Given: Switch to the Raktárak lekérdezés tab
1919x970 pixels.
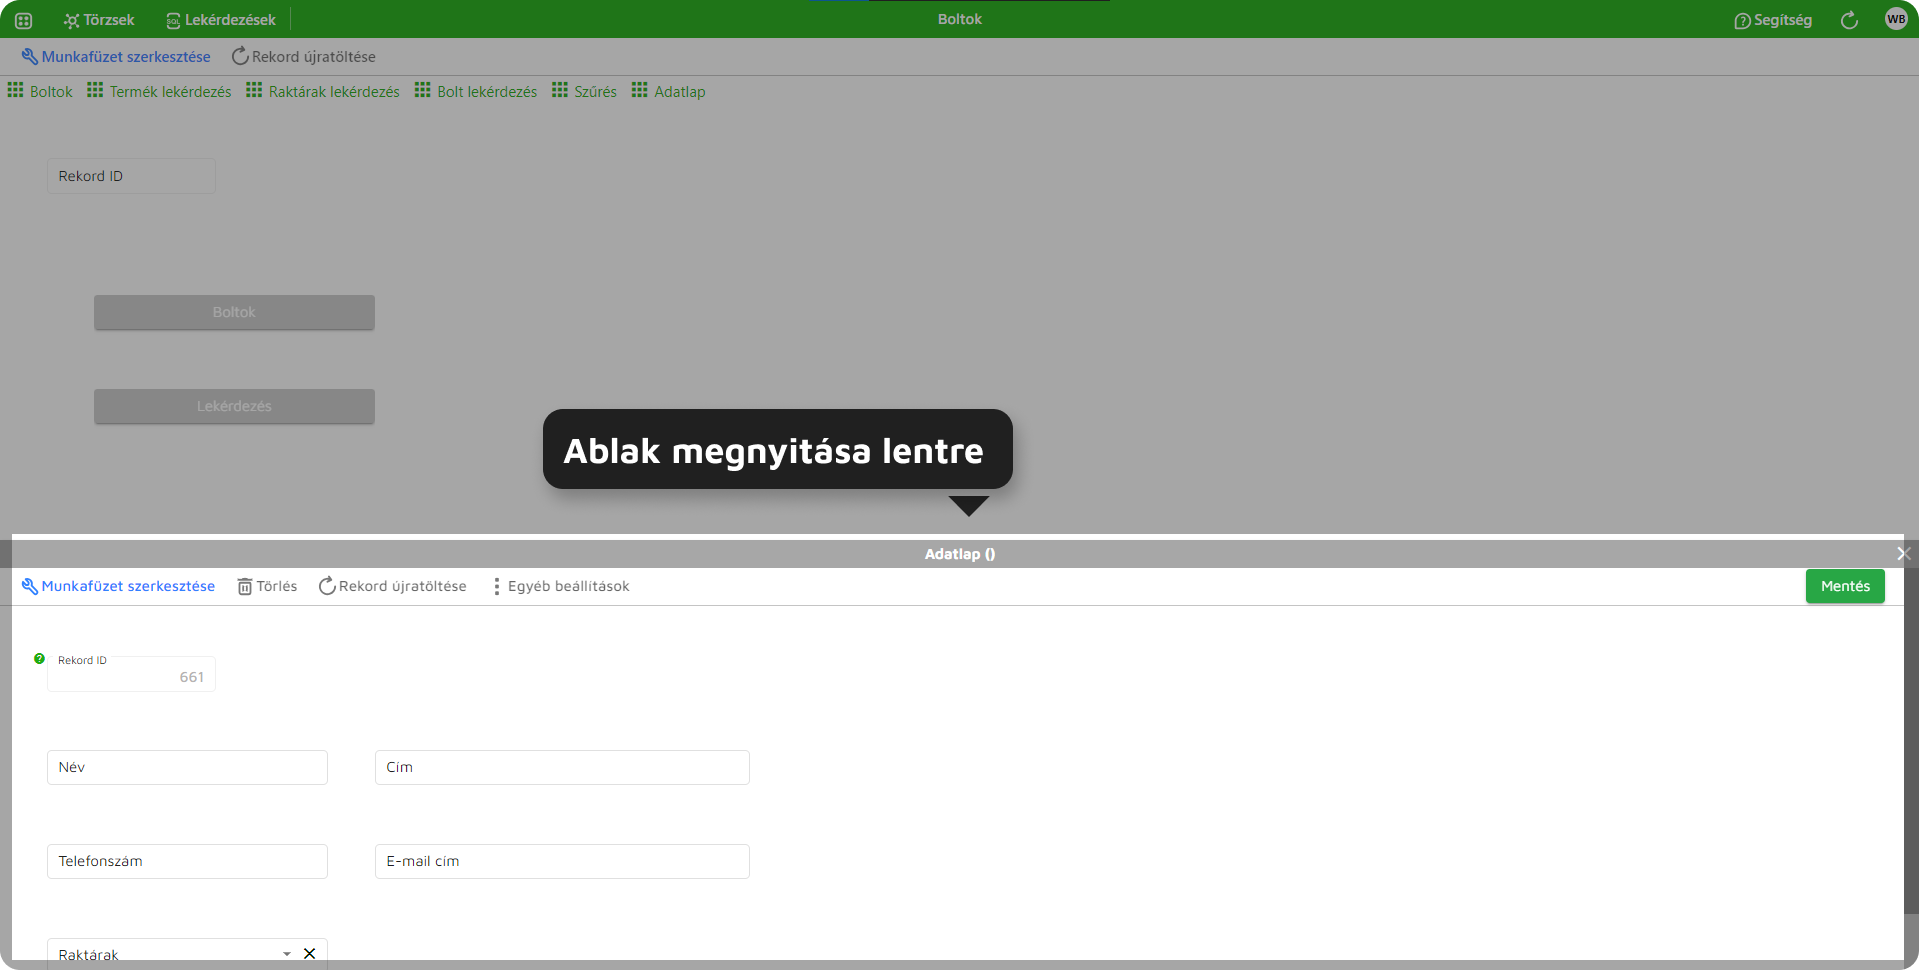Looking at the screenshot, I should tap(323, 91).
